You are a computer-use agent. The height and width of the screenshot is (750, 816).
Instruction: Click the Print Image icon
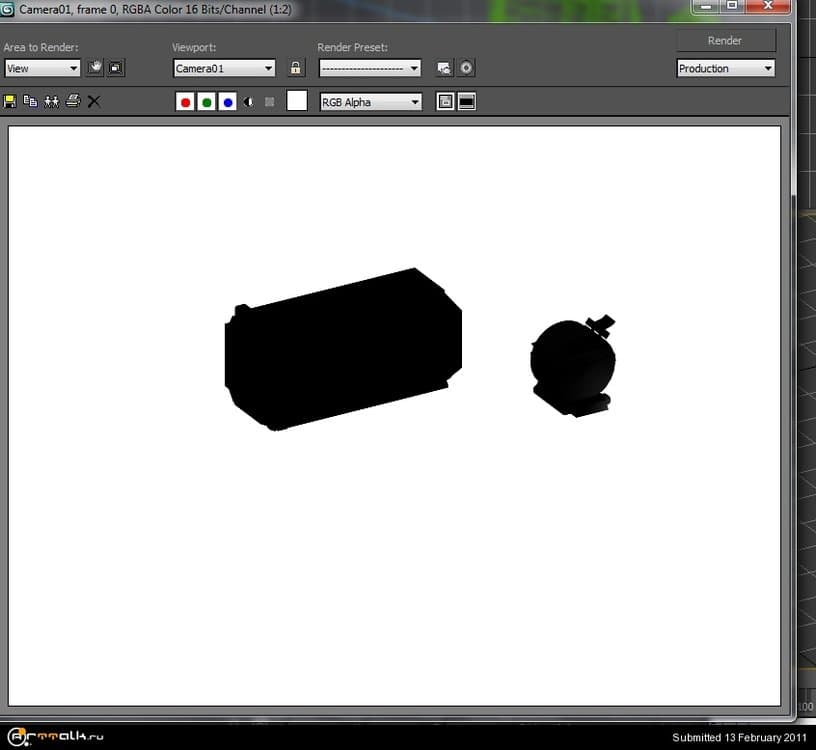coord(72,101)
